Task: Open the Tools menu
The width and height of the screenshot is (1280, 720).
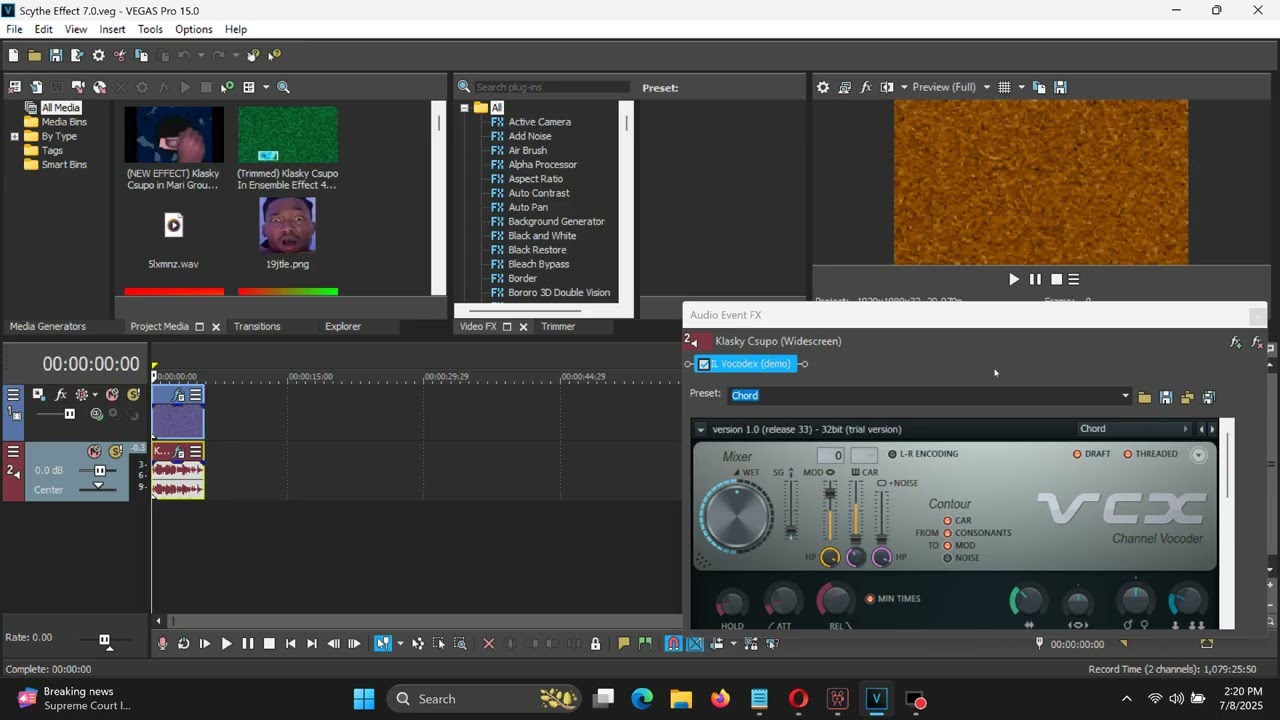Action: tap(150, 29)
